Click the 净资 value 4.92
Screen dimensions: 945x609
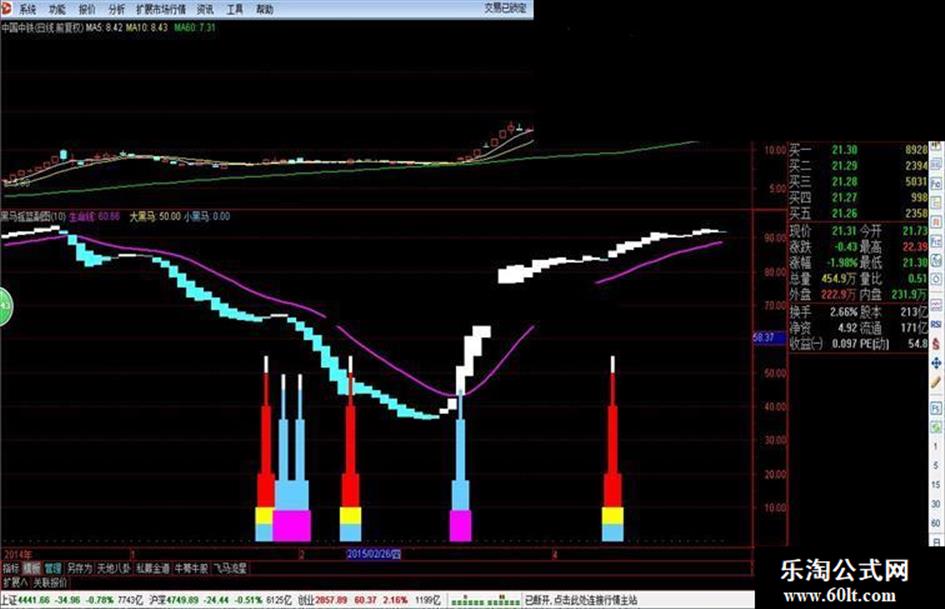click(x=847, y=328)
